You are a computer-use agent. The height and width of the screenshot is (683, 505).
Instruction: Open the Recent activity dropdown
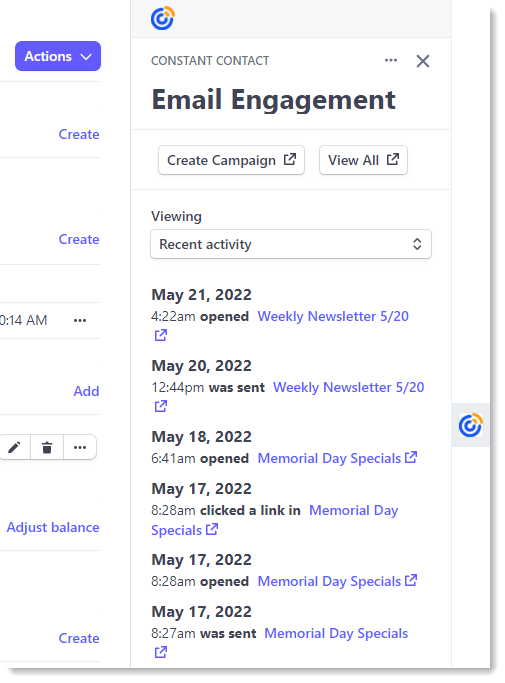point(291,244)
